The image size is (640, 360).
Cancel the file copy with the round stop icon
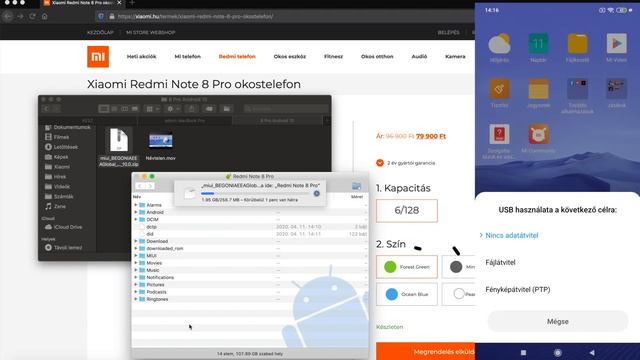click(316, 193)
